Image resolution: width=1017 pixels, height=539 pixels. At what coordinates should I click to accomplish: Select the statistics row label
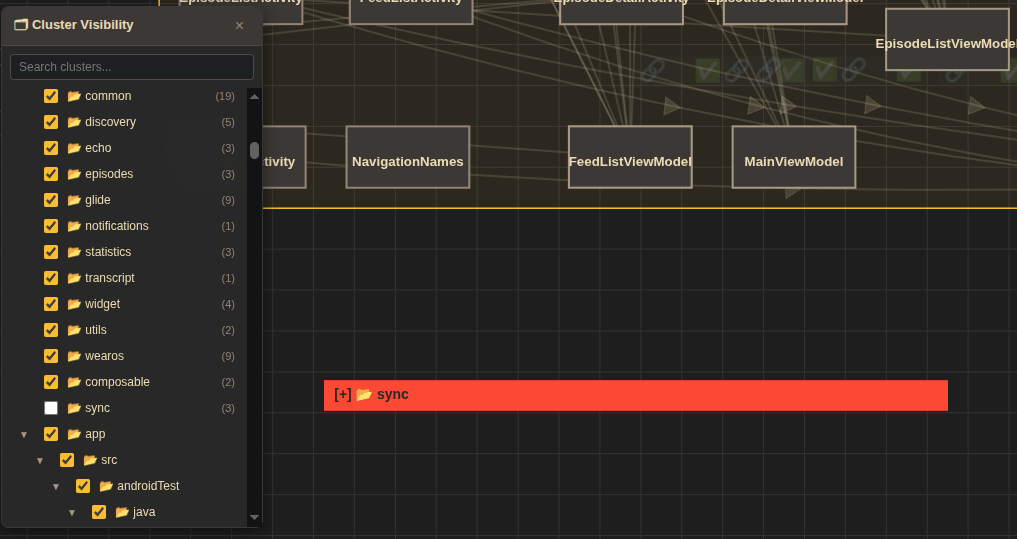pos(108,252)
